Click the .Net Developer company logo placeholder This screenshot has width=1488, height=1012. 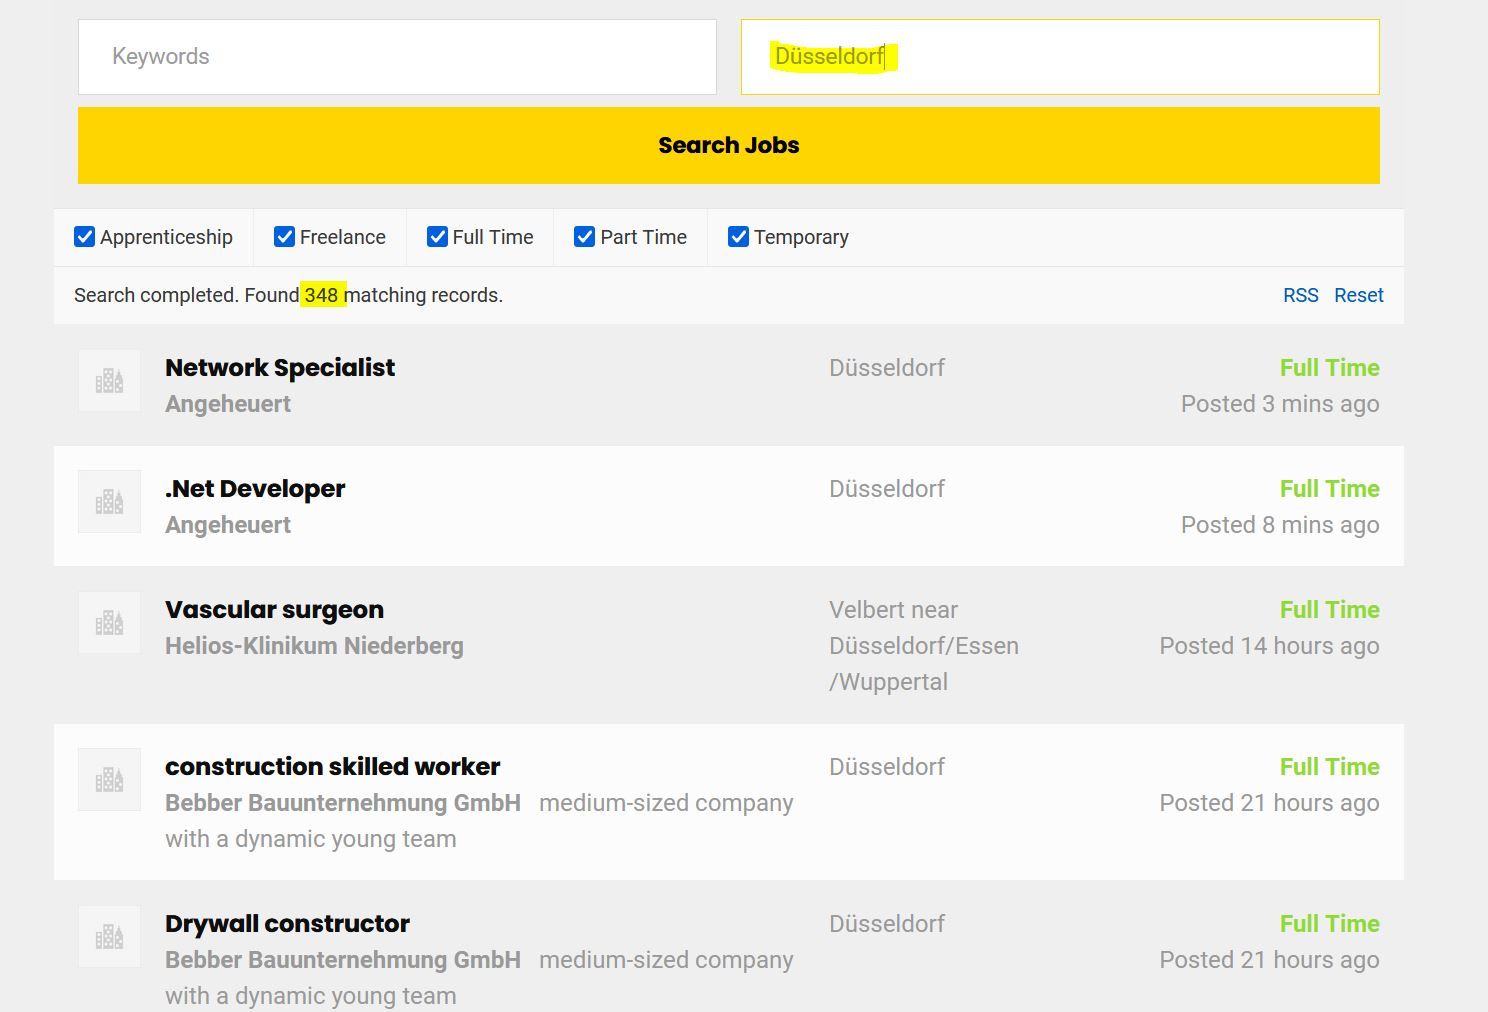(x=109, y=502)
